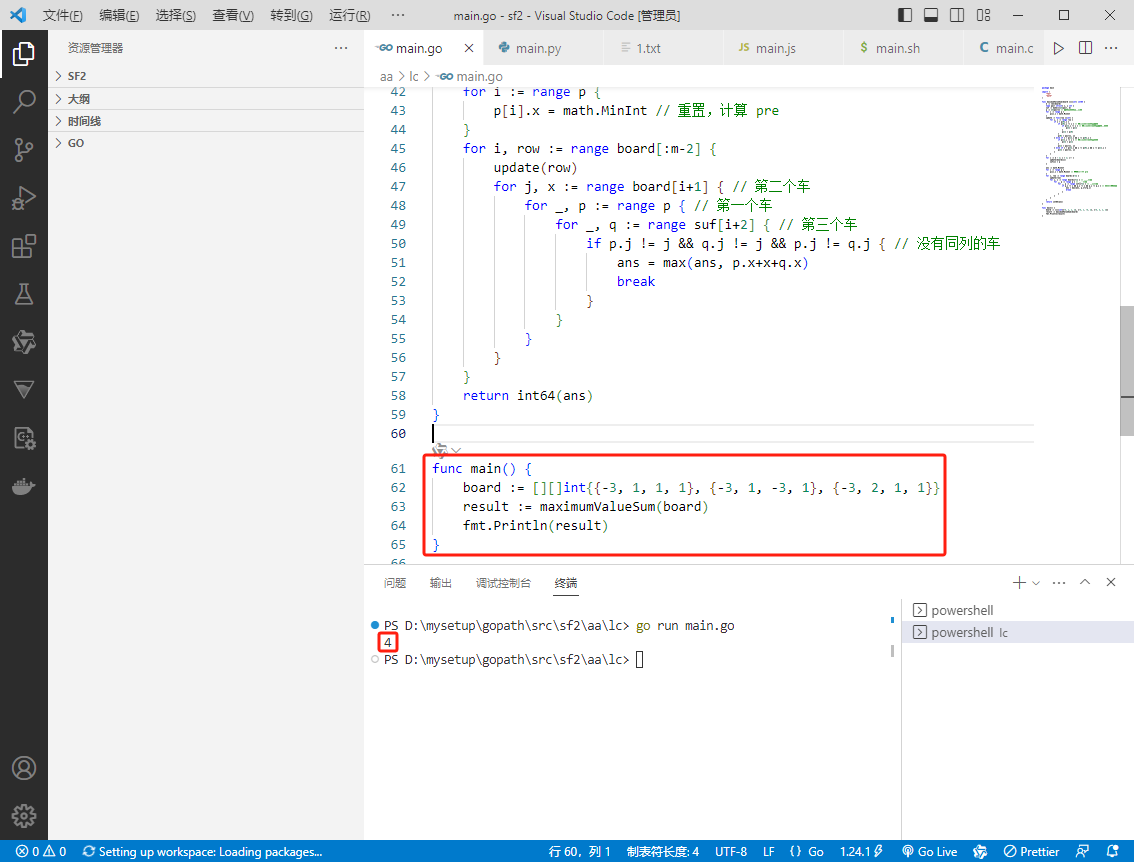
Task: Open the 转到(G) menu
Action: pos(291,15)
